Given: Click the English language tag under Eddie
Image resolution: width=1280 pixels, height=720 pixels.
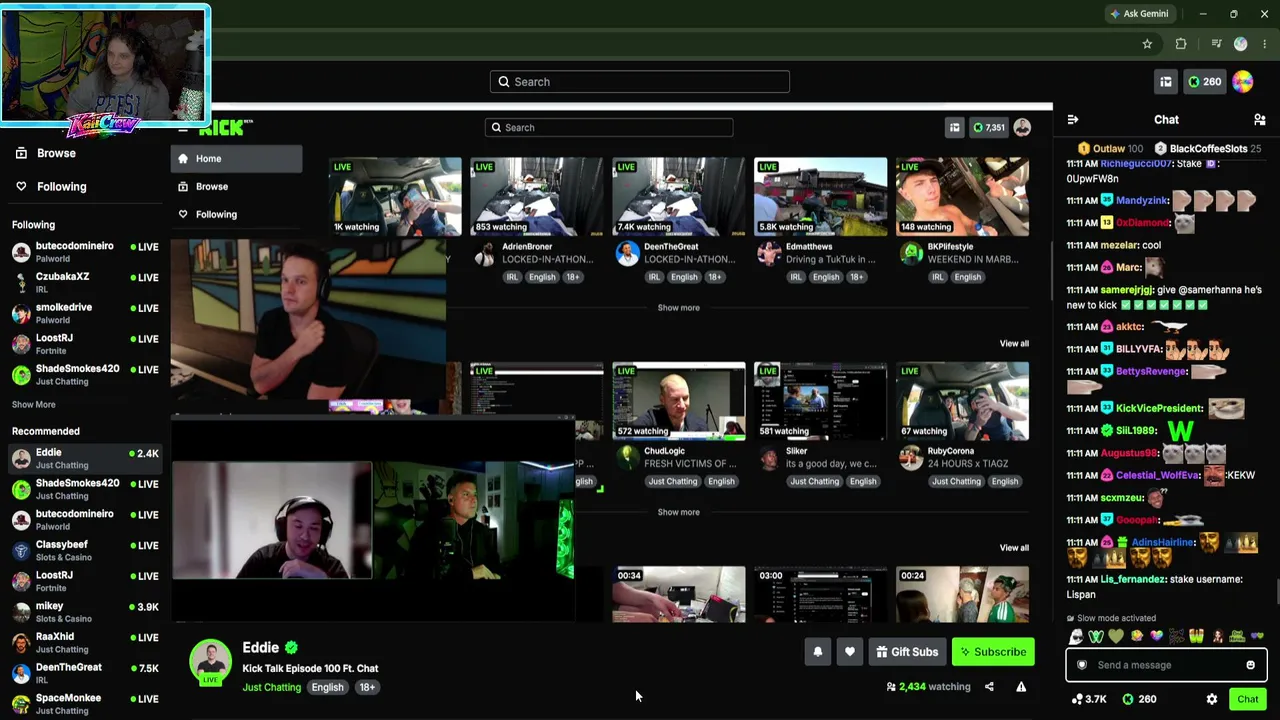Looking at the screenshot, I should coord(327,688).
